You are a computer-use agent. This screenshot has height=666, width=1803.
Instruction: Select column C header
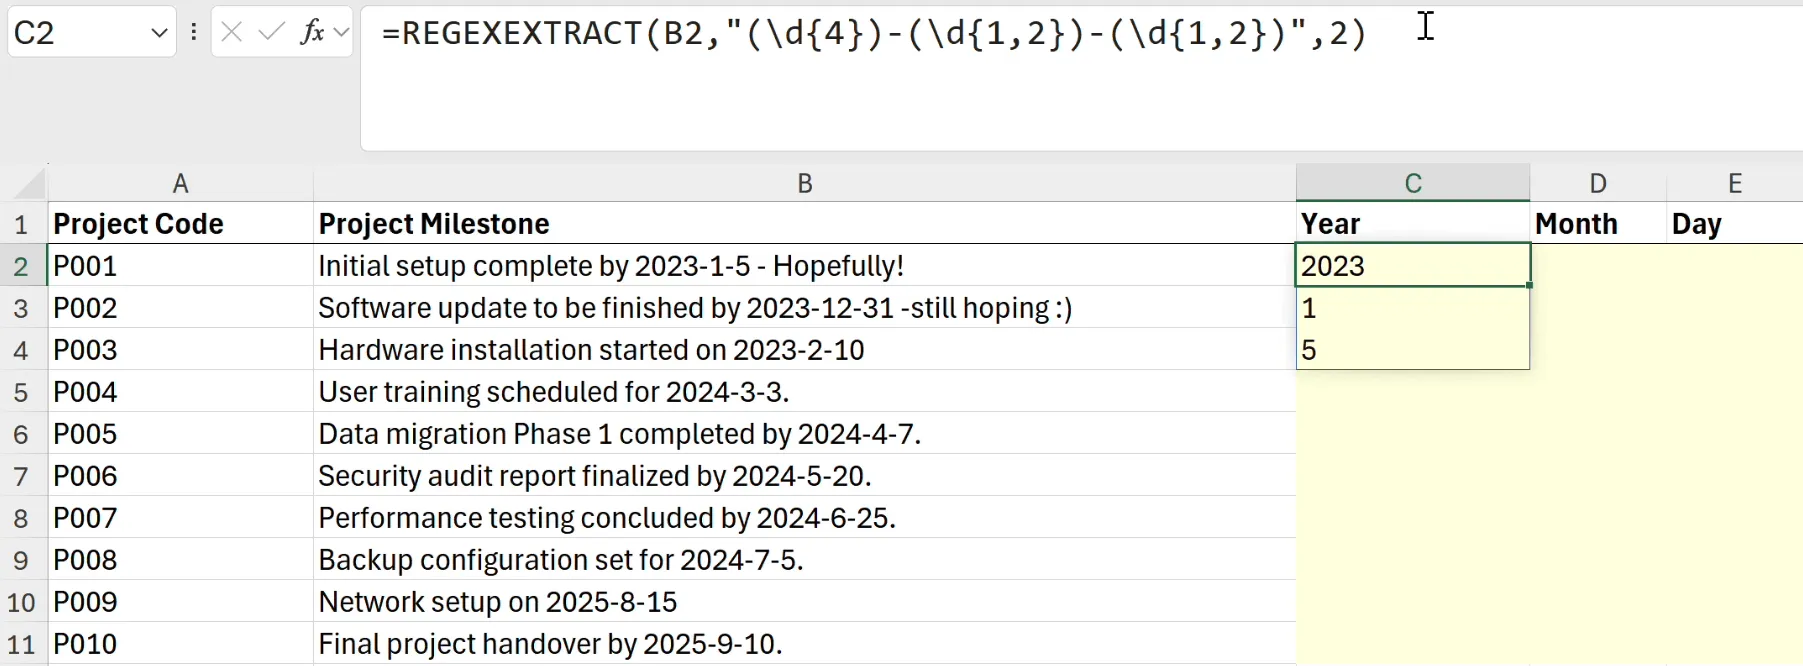(1412, 183)
